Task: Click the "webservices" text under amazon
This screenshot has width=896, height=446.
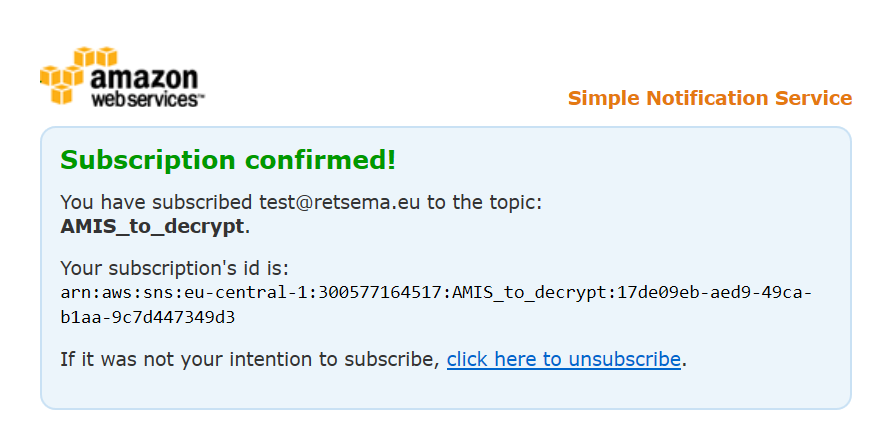Action: click(x=146, y=100)
